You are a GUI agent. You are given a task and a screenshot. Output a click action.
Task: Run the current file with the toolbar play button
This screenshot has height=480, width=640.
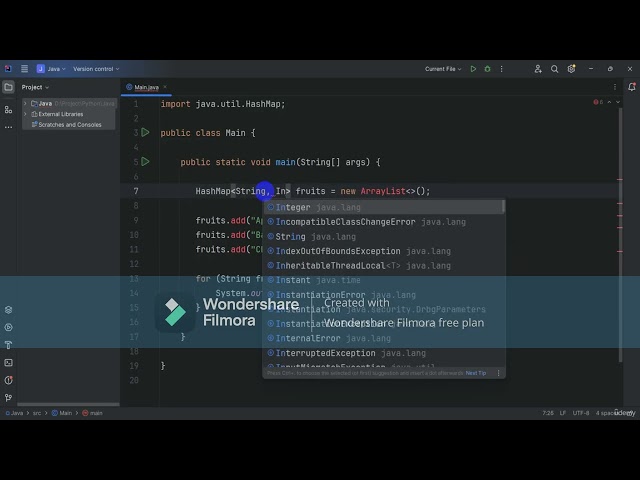(473, 69)
